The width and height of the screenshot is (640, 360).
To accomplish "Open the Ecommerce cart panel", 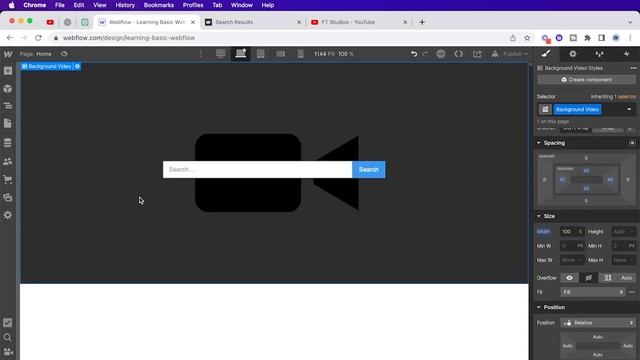I will pos(8,180).
